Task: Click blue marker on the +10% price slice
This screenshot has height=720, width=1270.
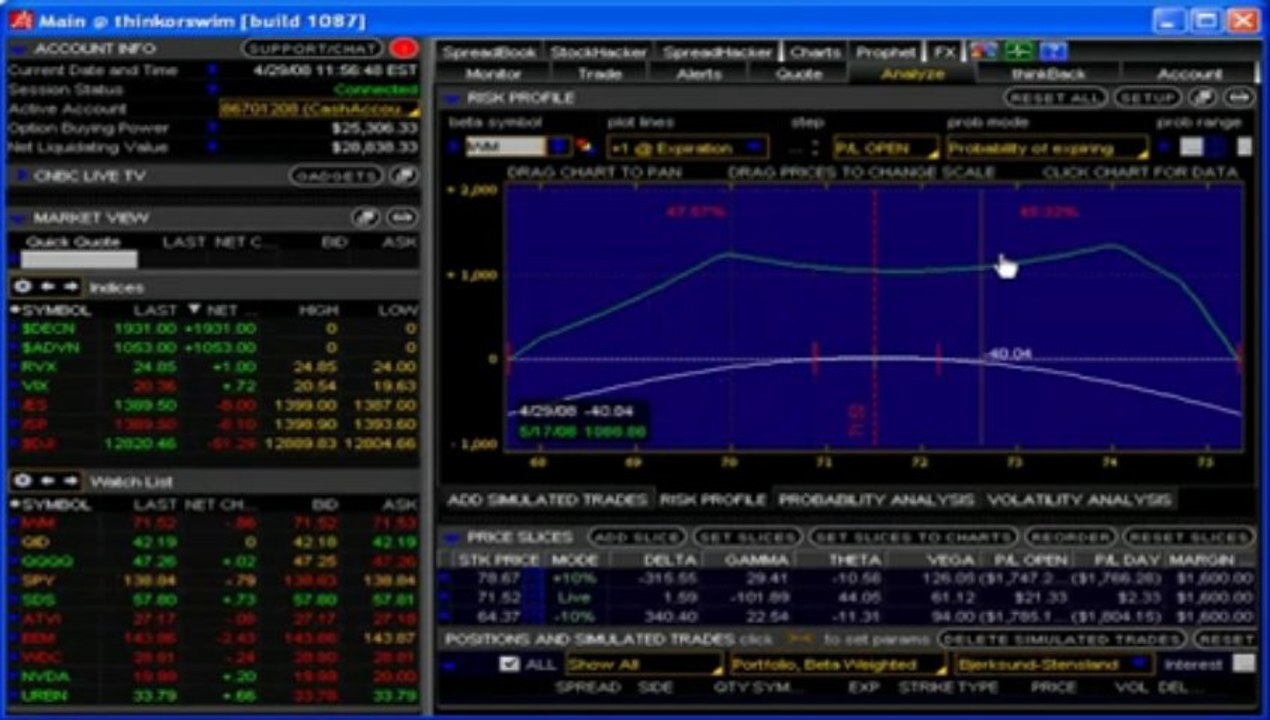Action: pyautogui.click(x=444, y=578)
